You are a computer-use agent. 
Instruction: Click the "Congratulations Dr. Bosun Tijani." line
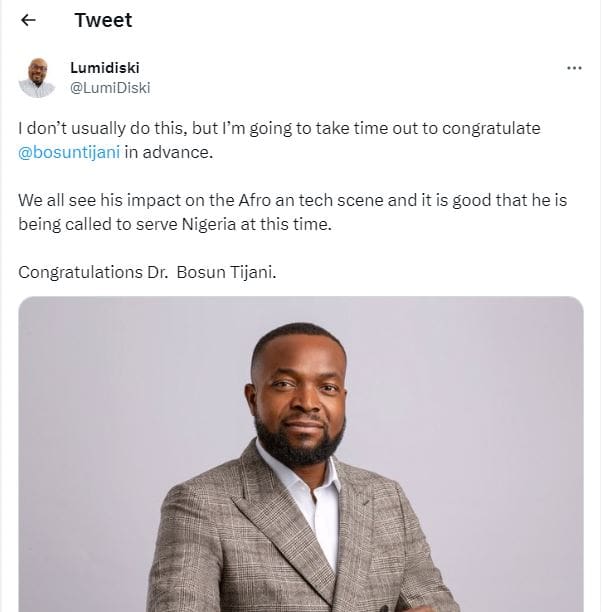click(147, 272)
